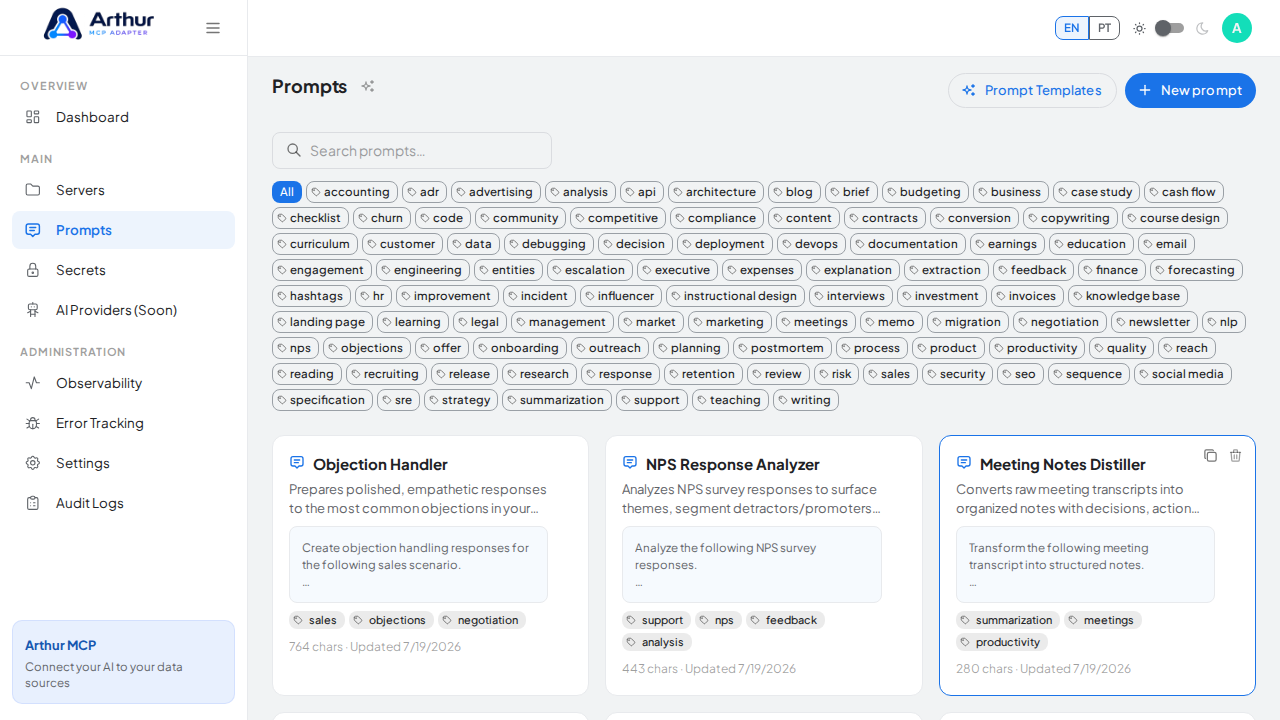This screenshot has width=1280, height=720.
Task: Click the Dashboard grid icon in sidebar
Action: (33, 117)
